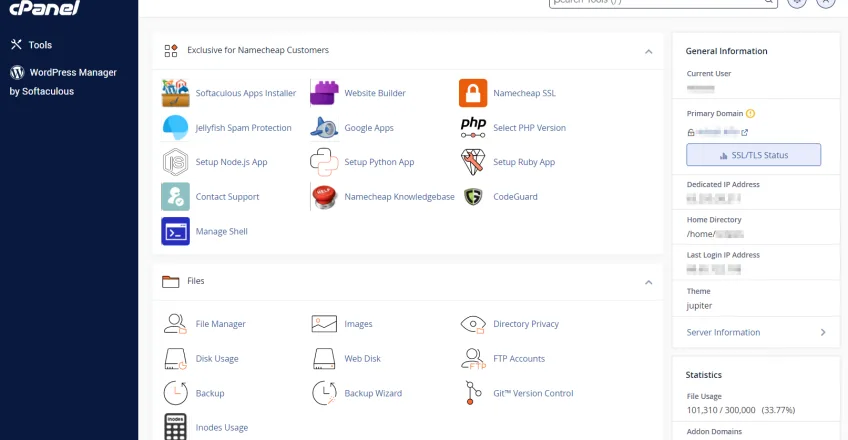Open the Setup Ruby App gem icon

[473, 162]
